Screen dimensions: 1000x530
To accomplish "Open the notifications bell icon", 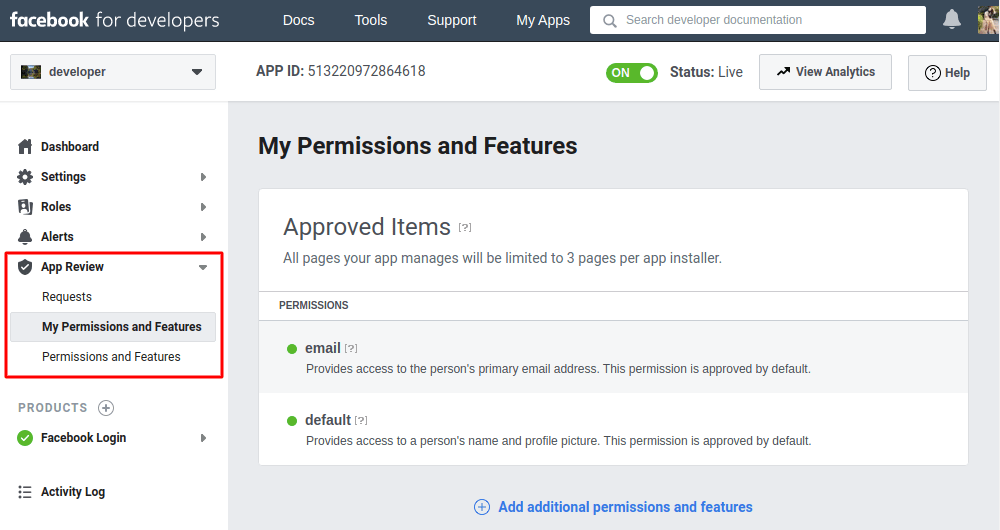I will coord(952,20).
